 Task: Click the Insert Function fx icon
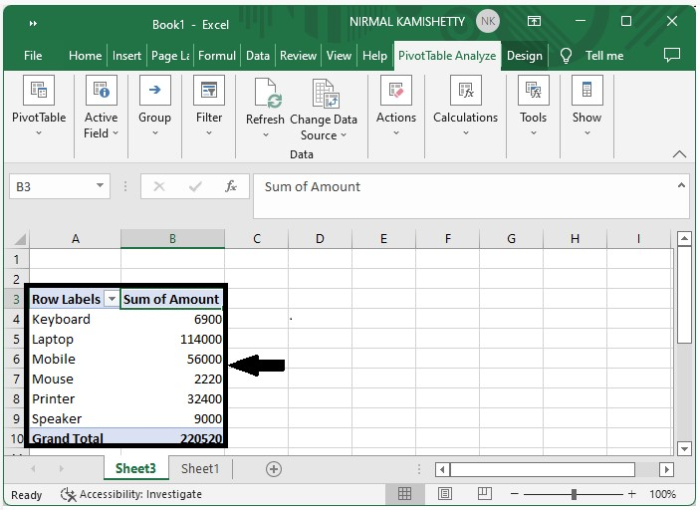(x=231, y=187)
